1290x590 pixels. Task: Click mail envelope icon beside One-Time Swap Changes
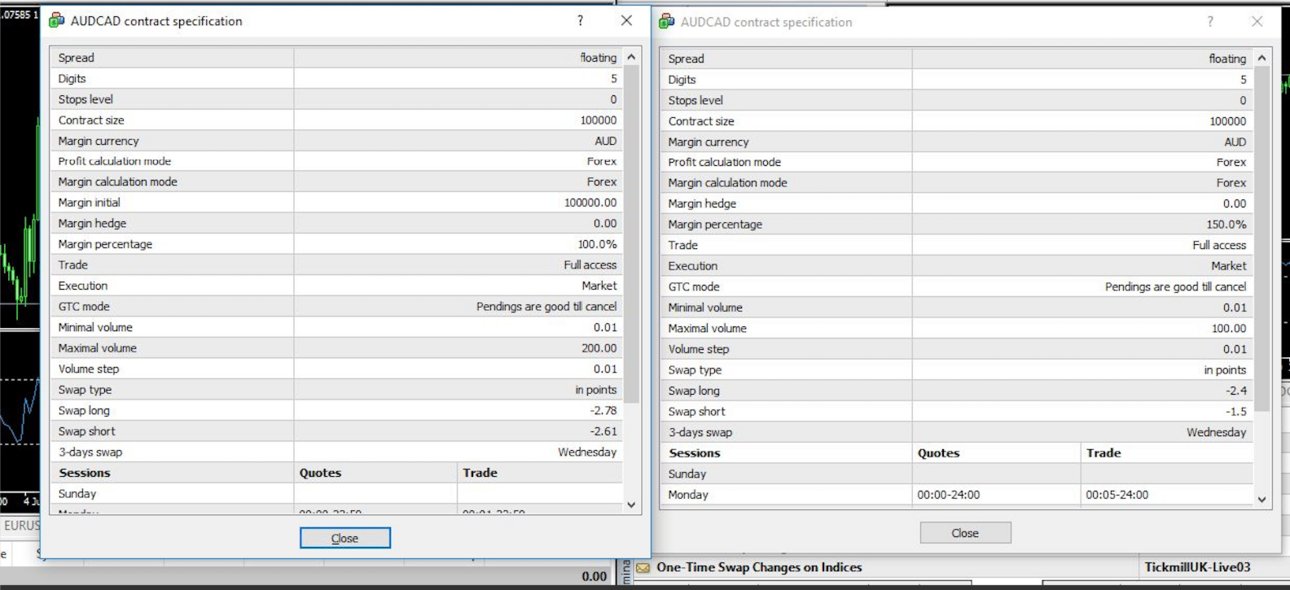pyautogui.click(x=643, y=568)
